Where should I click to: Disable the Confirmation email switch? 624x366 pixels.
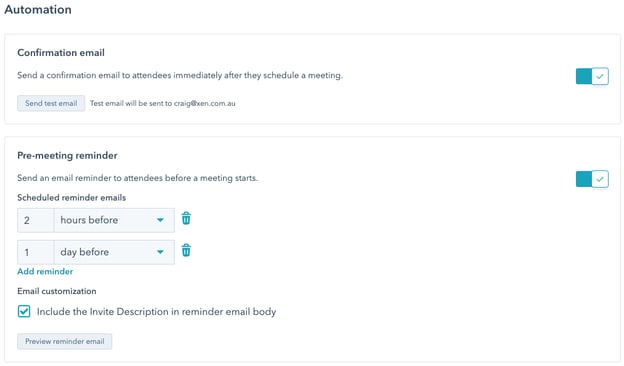[x=592, y=76]
